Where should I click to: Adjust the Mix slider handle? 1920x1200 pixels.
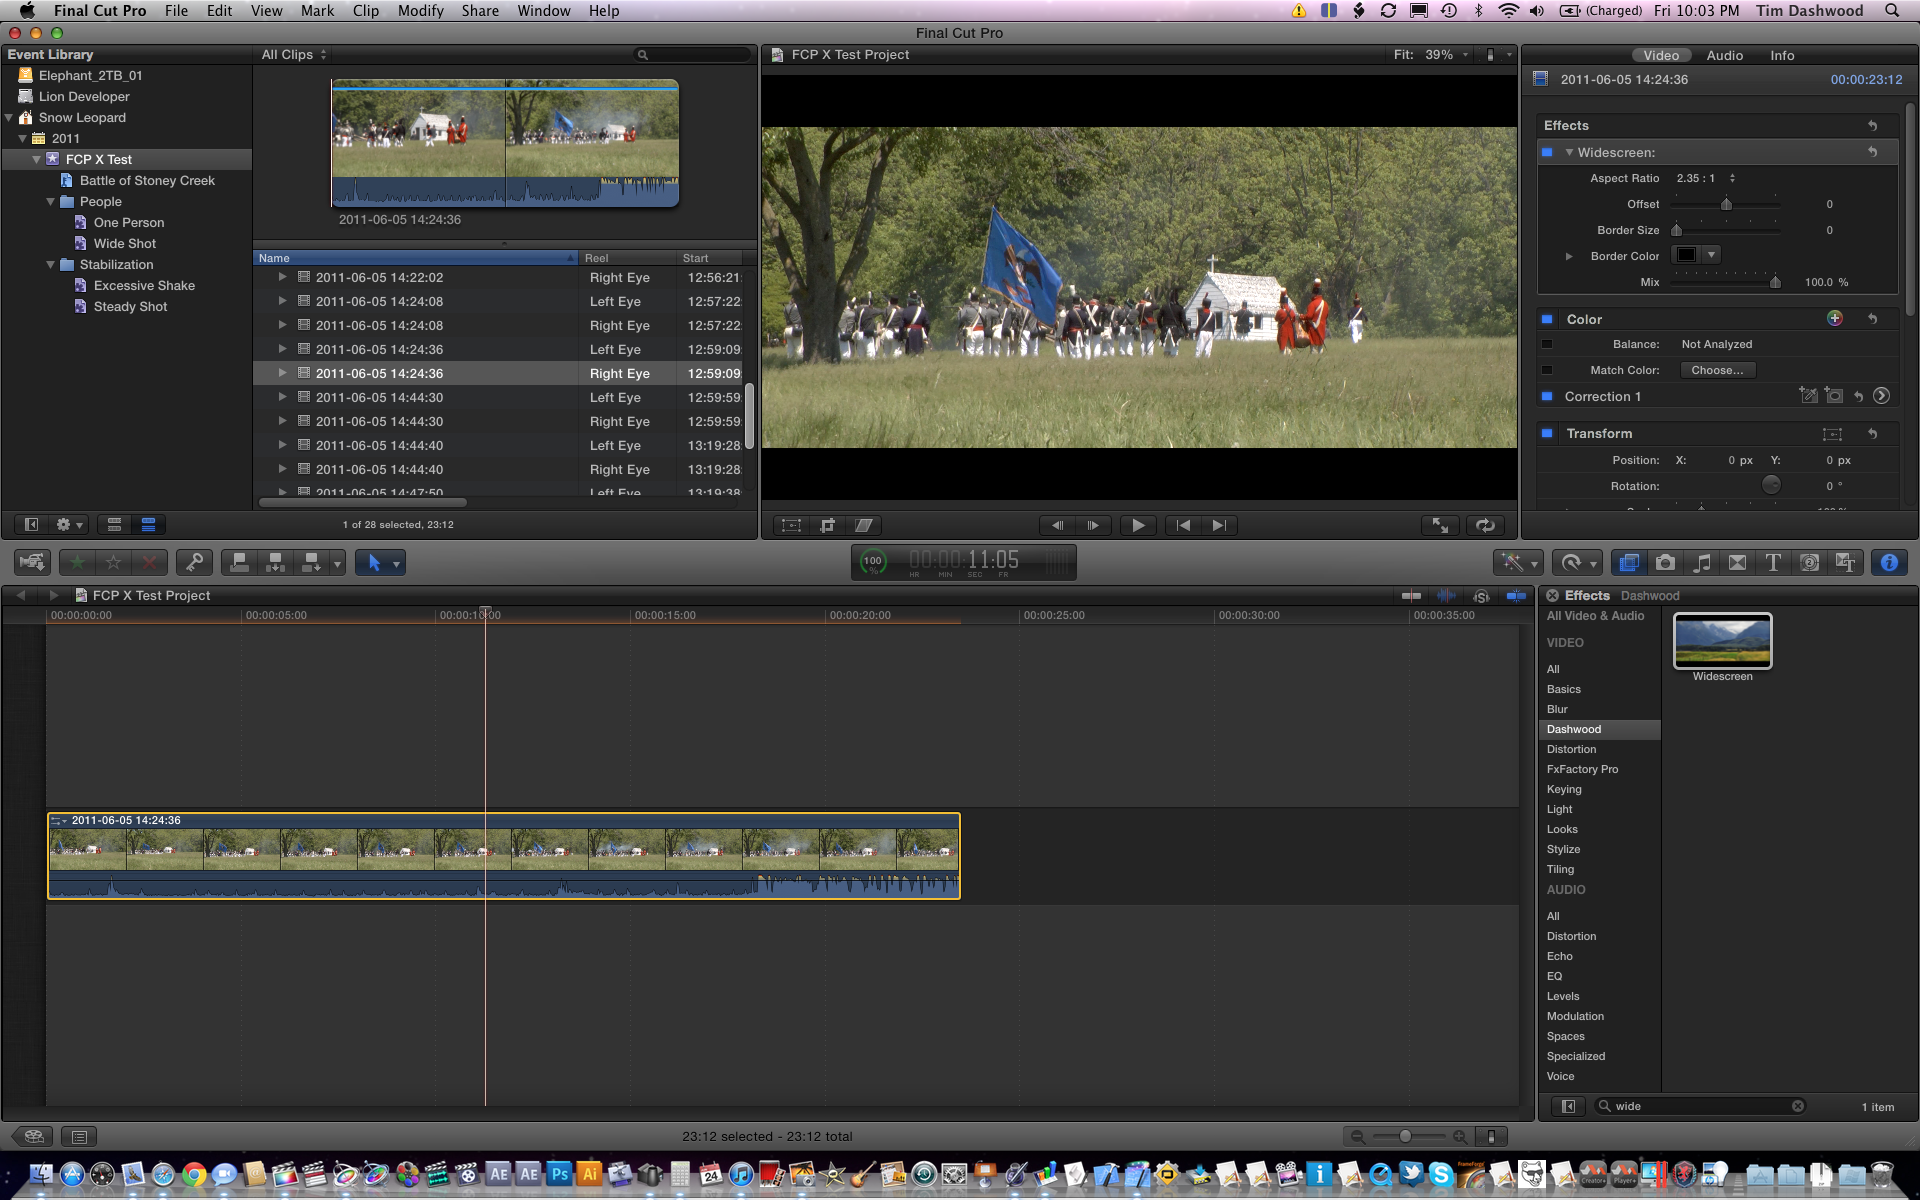pyautogui.click(x=1775, y=282)
